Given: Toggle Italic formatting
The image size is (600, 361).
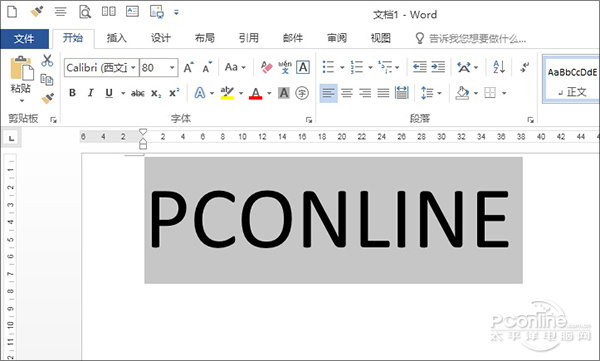Looking at the screenshot, I should coord(90,93).
